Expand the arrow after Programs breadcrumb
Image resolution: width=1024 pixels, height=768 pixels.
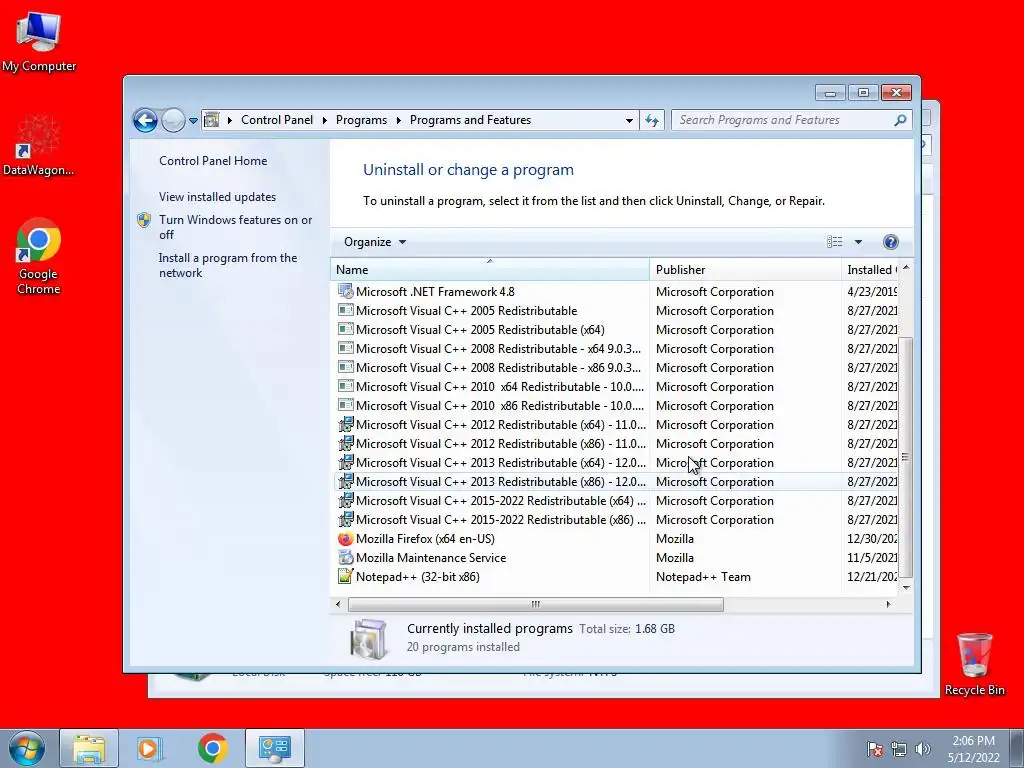pyautogui.click(x=398, y=120)
